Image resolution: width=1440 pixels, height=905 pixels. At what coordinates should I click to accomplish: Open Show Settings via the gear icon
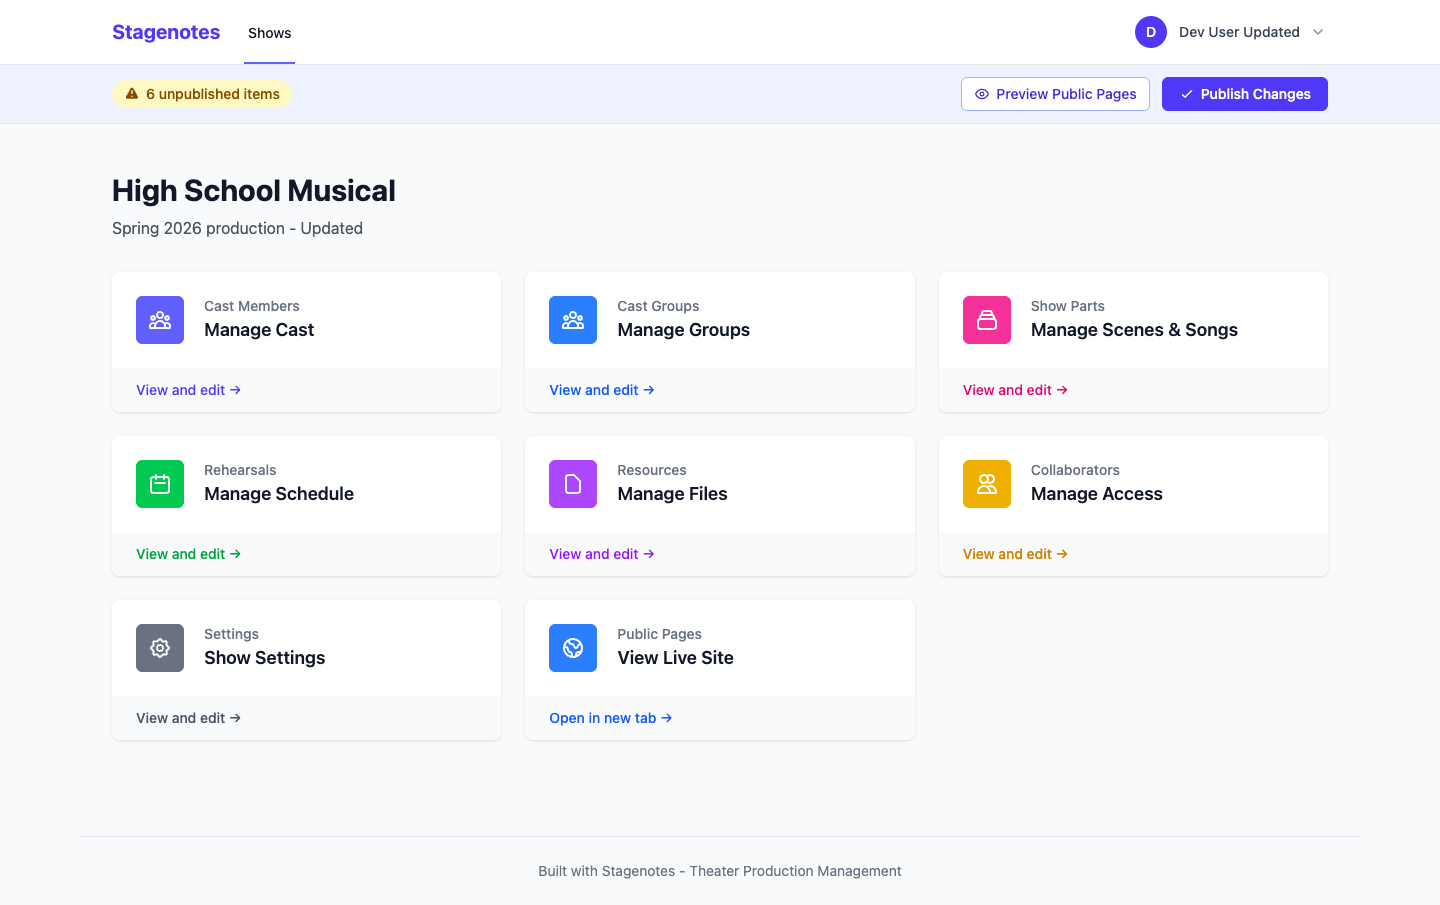click(160, 648)
